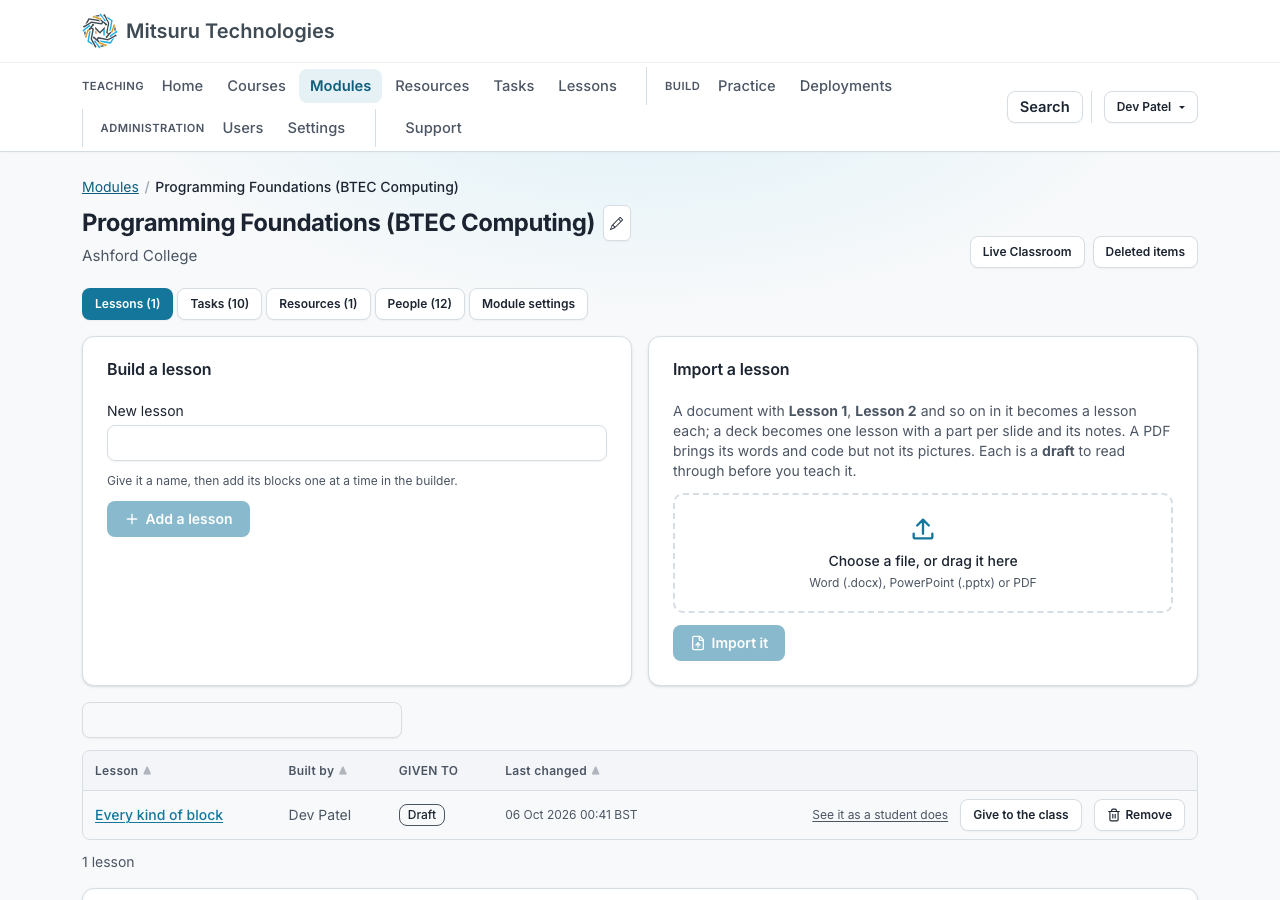Click the plus icon on Add a lesson

tap(131, 519)
